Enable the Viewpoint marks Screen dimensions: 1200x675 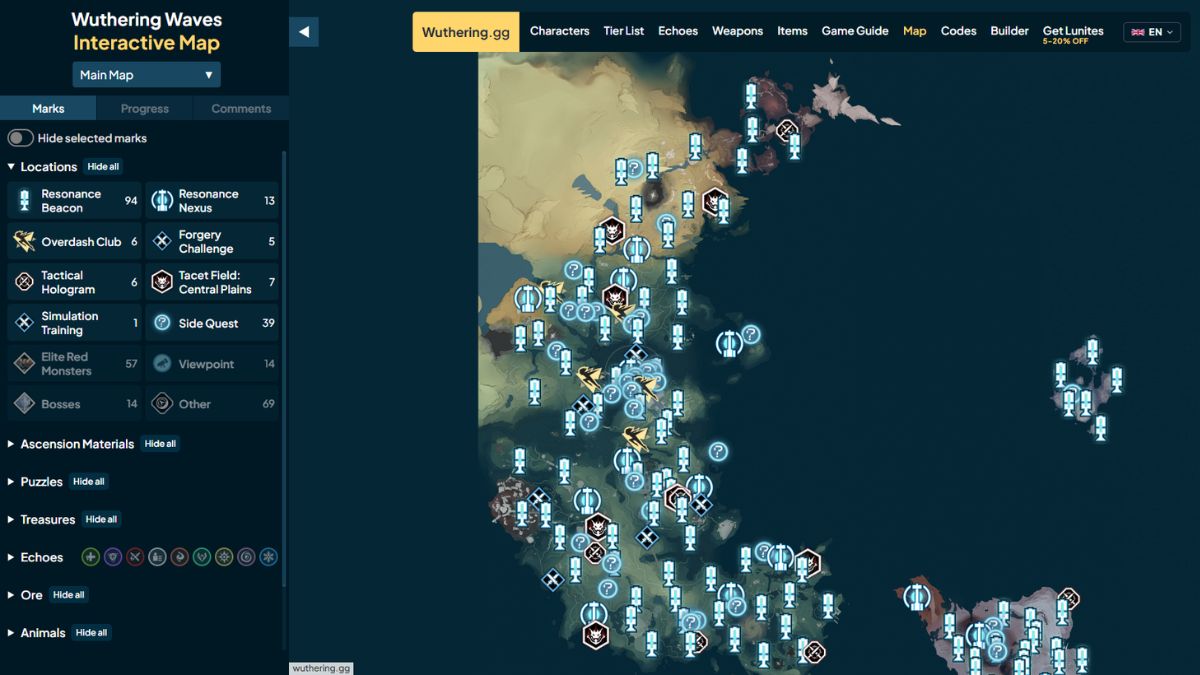[x=212, y=364]
